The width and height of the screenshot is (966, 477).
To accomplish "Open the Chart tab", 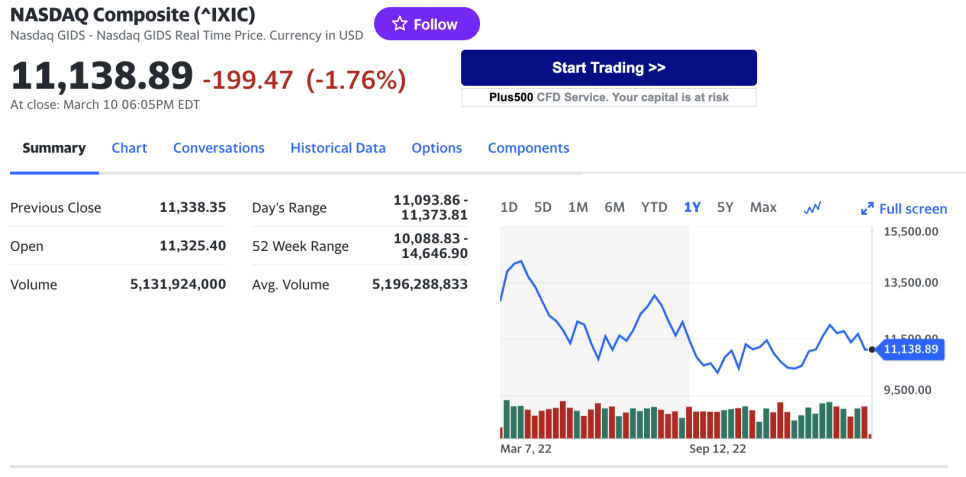I will 129,148.
